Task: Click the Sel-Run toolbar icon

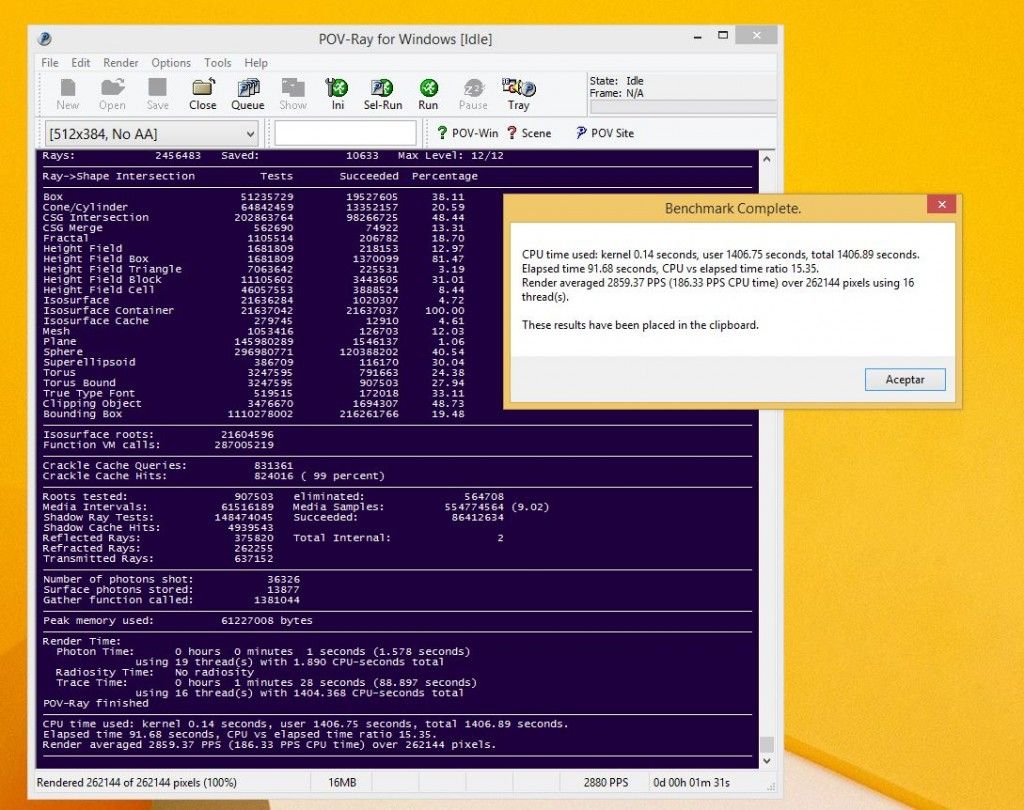Action: (x=383, y=94)
